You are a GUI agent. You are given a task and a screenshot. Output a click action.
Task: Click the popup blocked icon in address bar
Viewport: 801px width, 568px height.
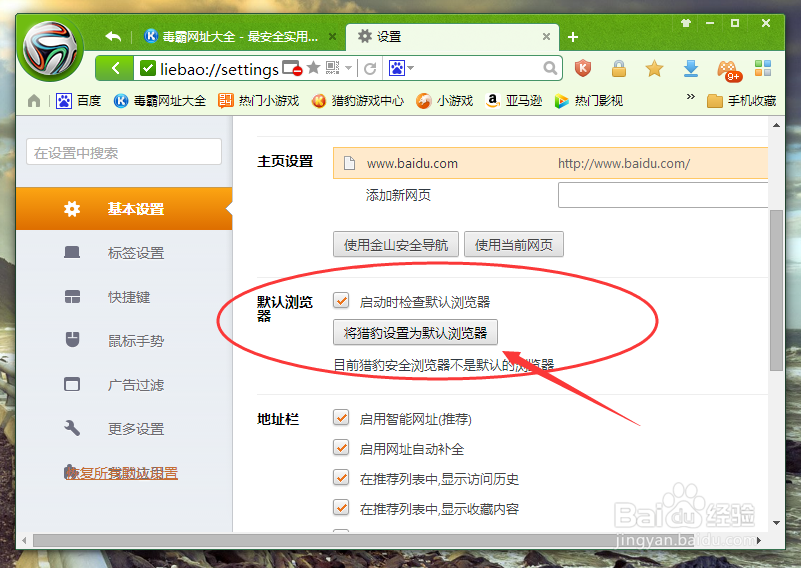tap(292, 68)
